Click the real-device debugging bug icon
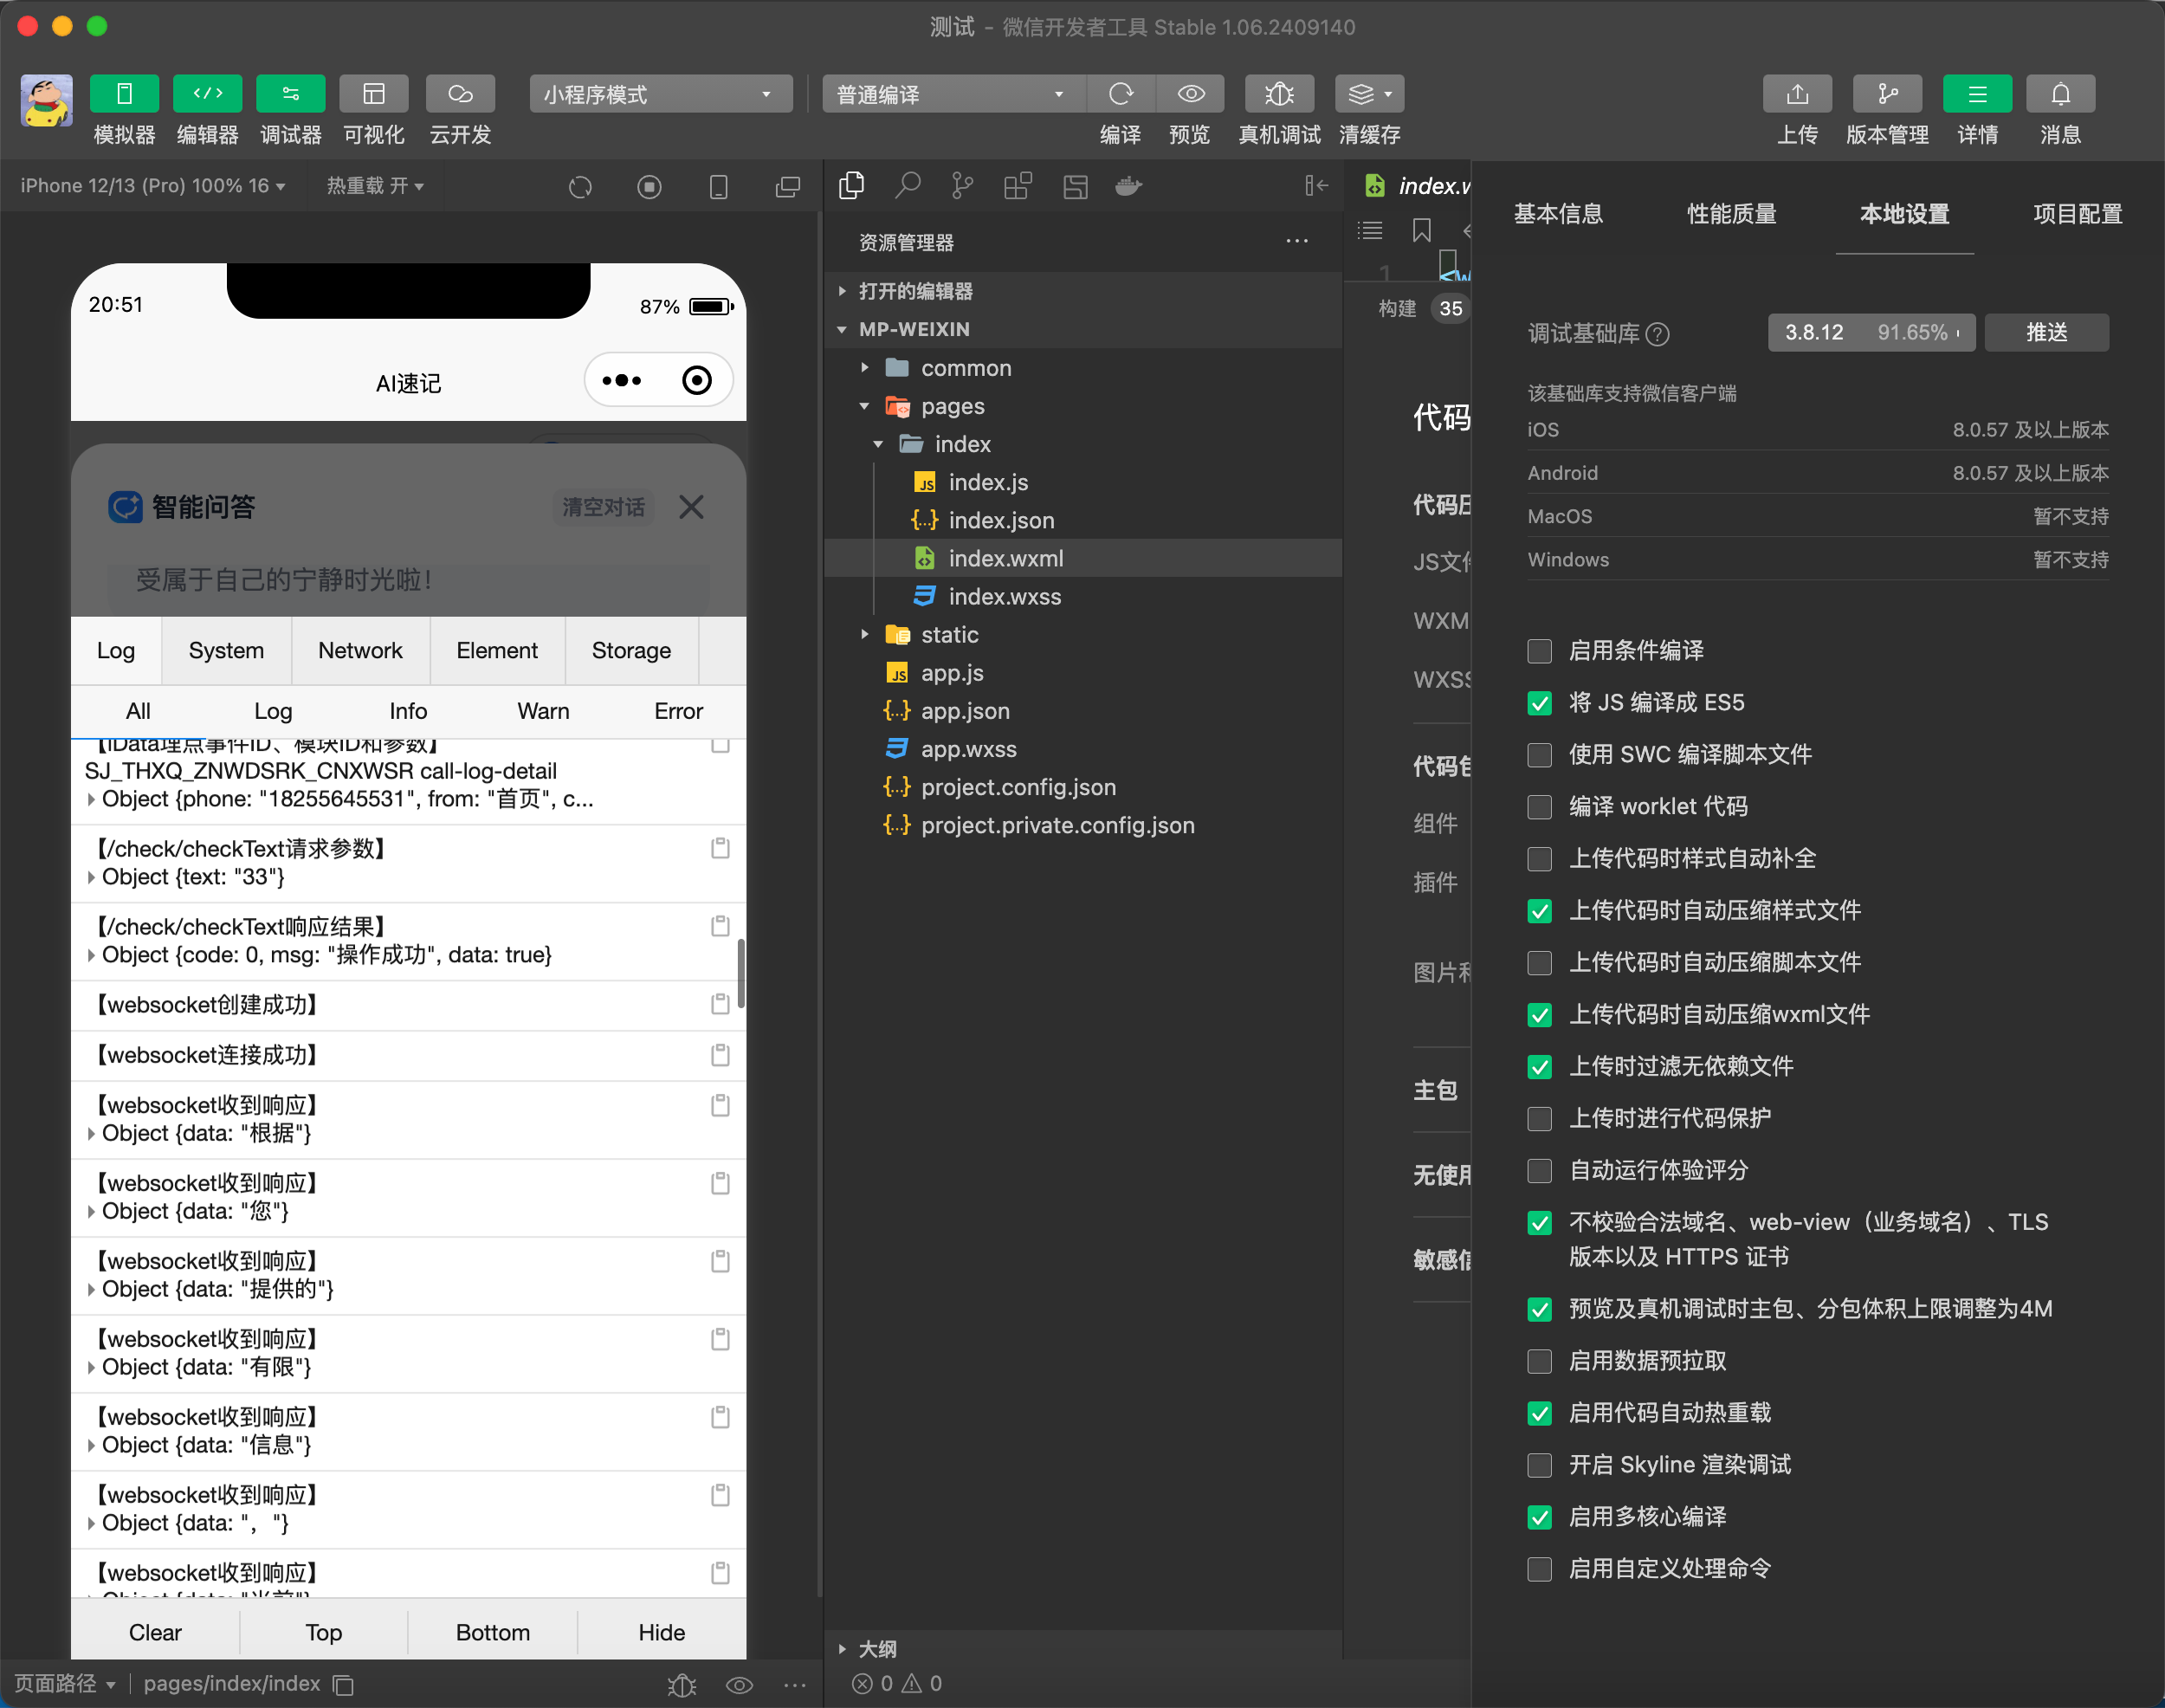 click(1278, 94)
